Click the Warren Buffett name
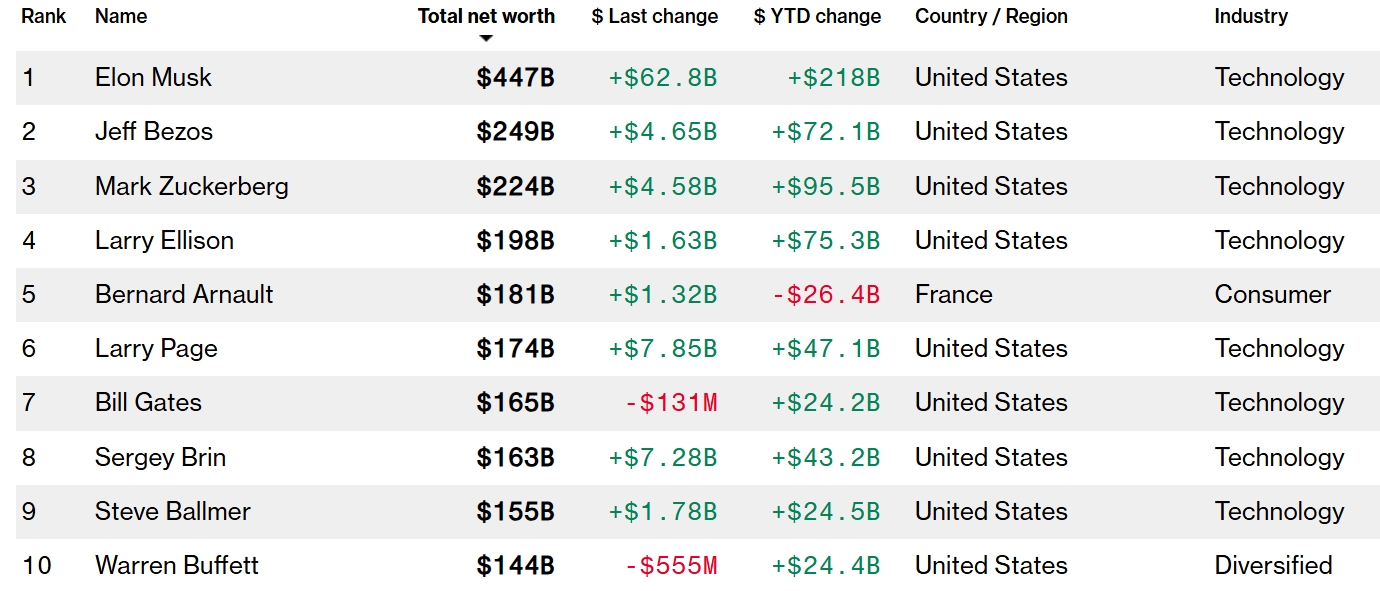 [177, 565]
